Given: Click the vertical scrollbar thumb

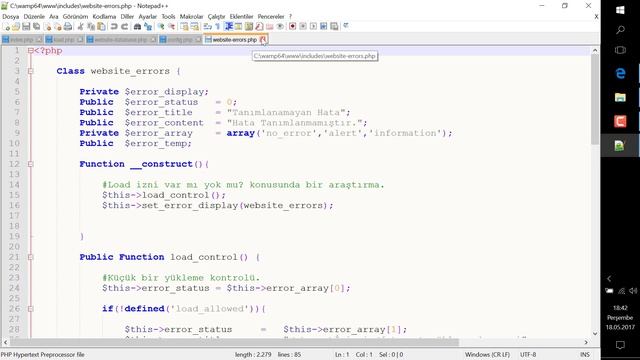Looking at the screenshot, I should coord(595,99).
